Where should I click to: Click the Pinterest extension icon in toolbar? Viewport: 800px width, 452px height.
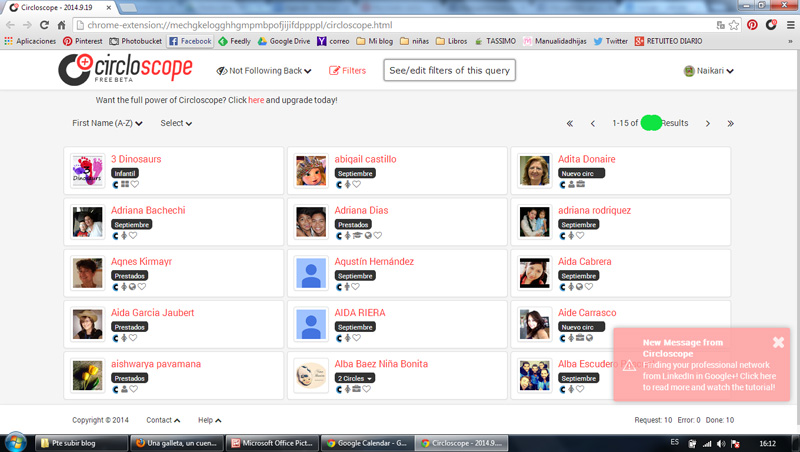point(752,25)
